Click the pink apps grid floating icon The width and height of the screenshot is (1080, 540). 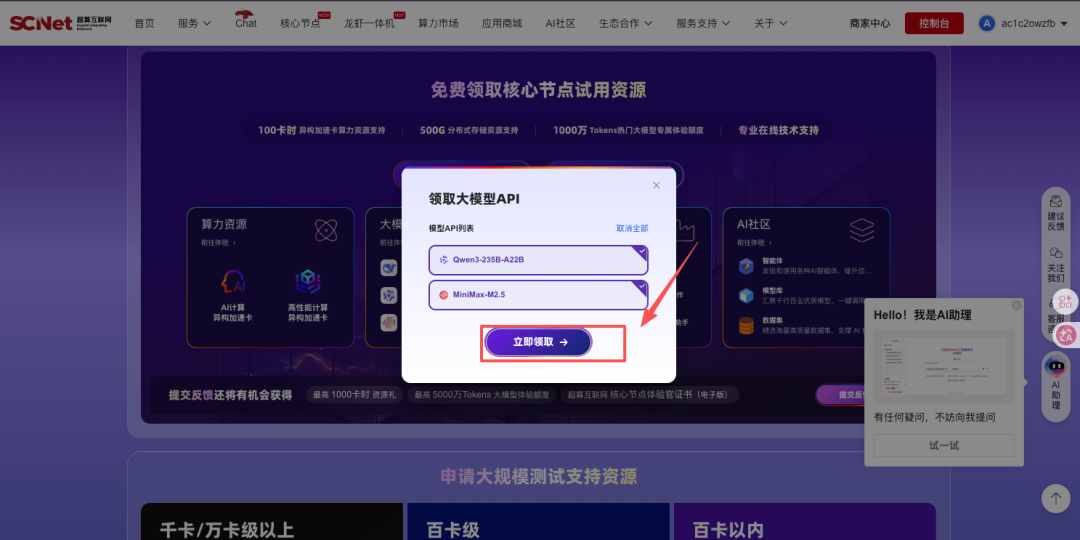(x=1066, y=301)
